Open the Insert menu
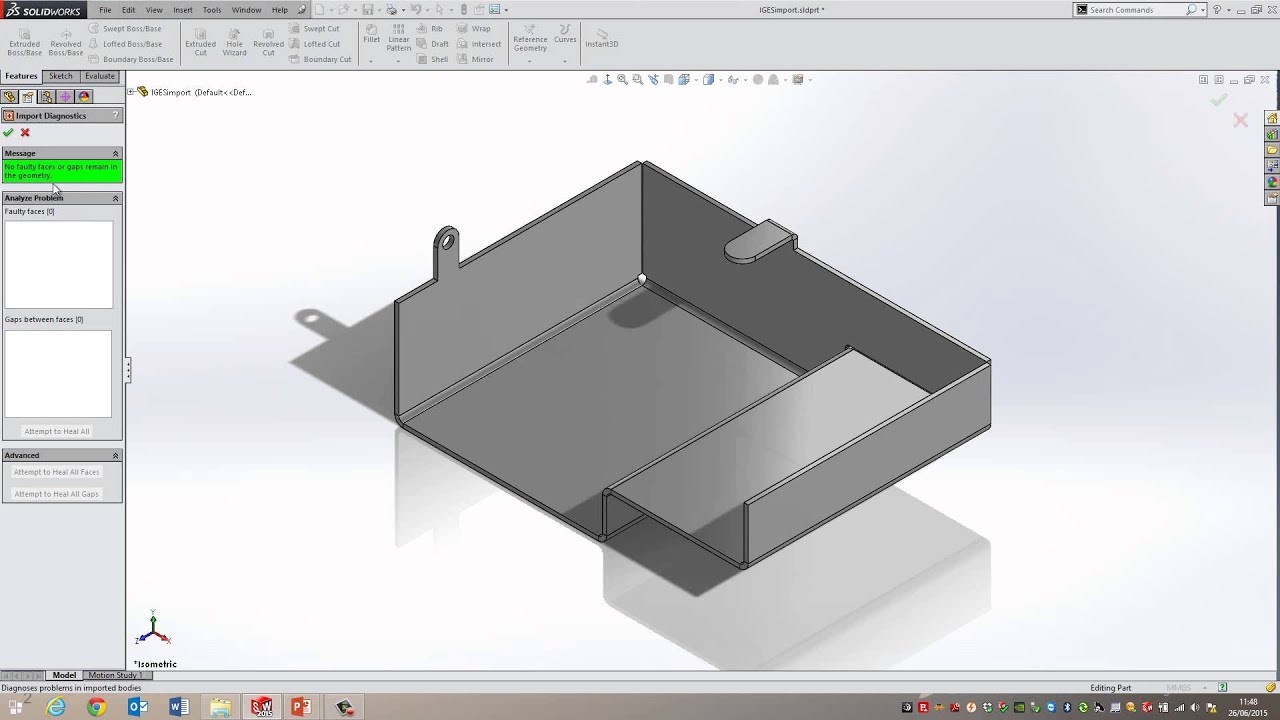Screen dimensions: 1280x720 [x=183, y=10]
